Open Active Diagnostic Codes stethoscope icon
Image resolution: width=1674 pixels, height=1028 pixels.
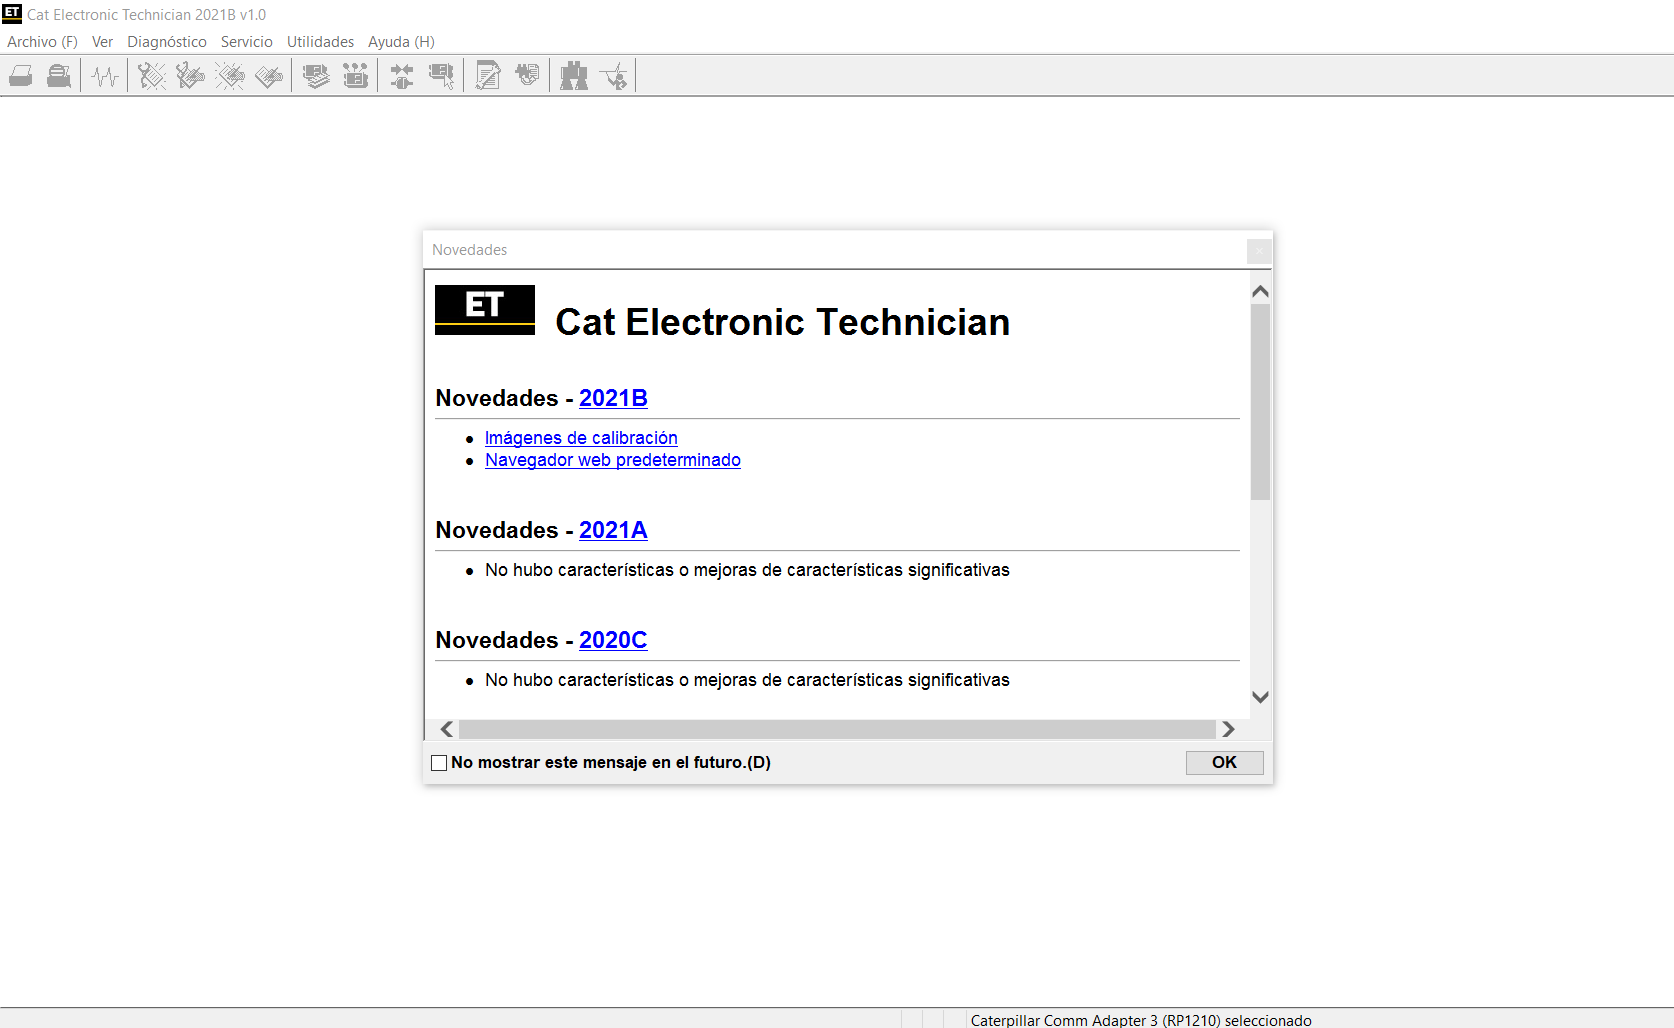click(x=152, y=76)
